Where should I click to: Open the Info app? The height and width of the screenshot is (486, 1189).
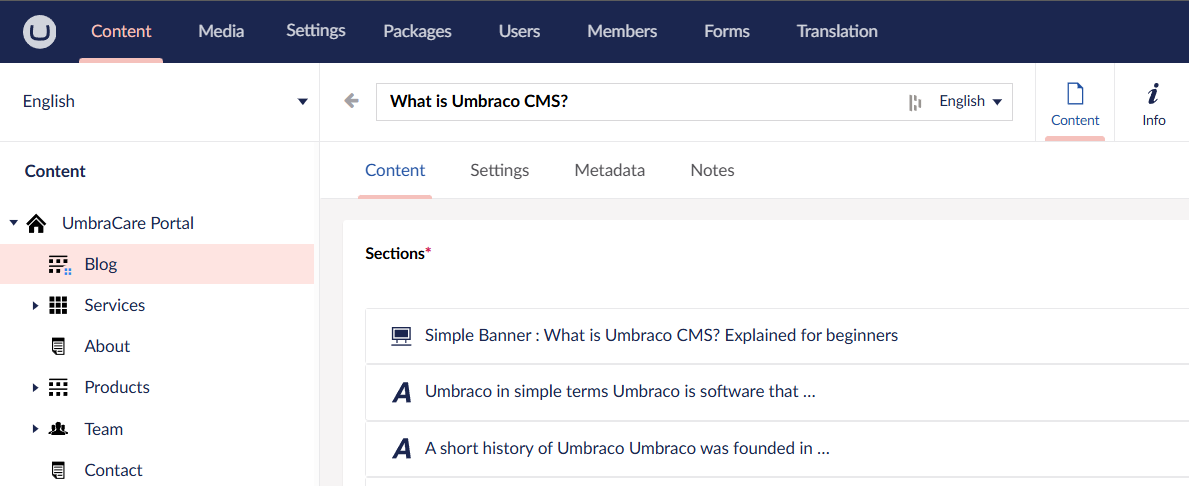pos(1153,103)
